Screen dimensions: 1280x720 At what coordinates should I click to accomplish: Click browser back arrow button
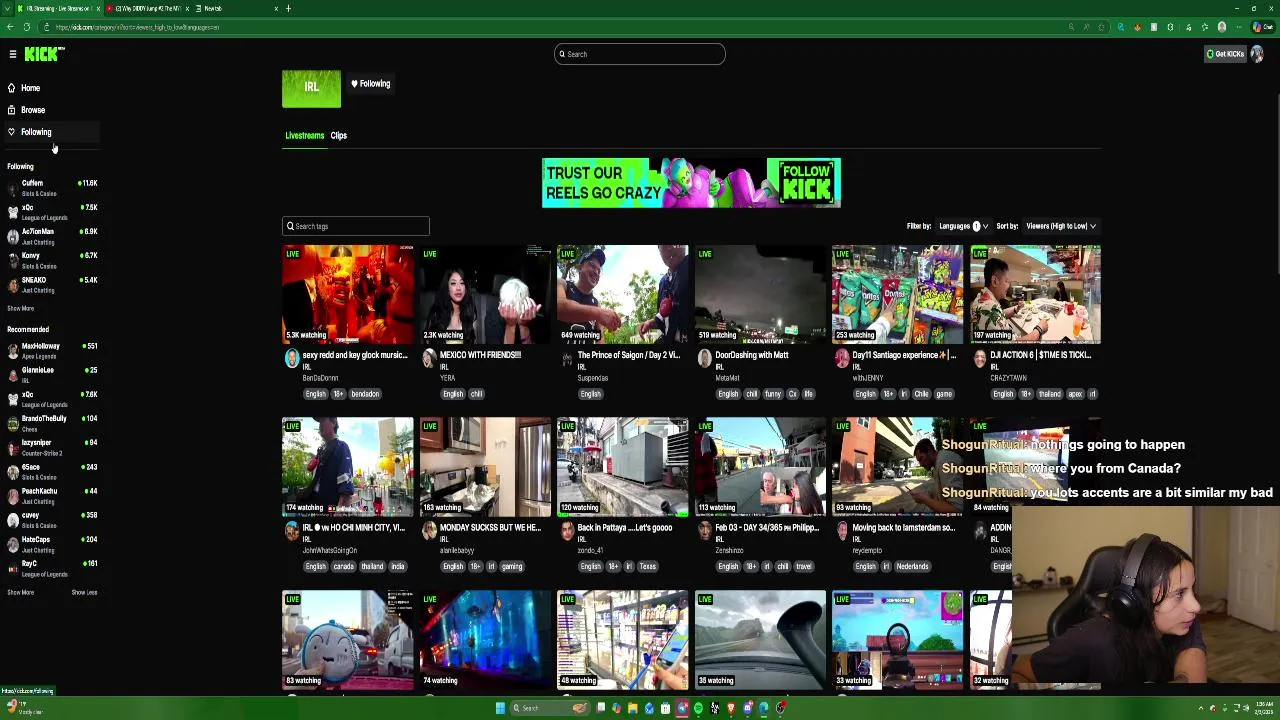pyautogui.click(x=10, y=27)
